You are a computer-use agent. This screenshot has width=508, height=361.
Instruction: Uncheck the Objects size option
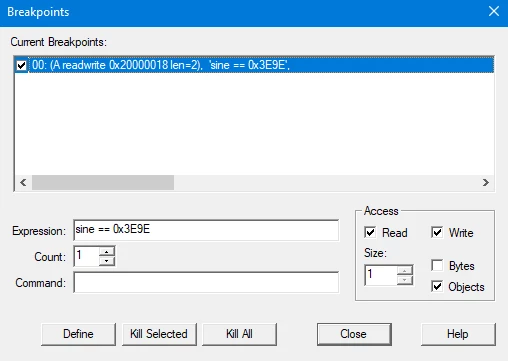click(x=437, y=286)
